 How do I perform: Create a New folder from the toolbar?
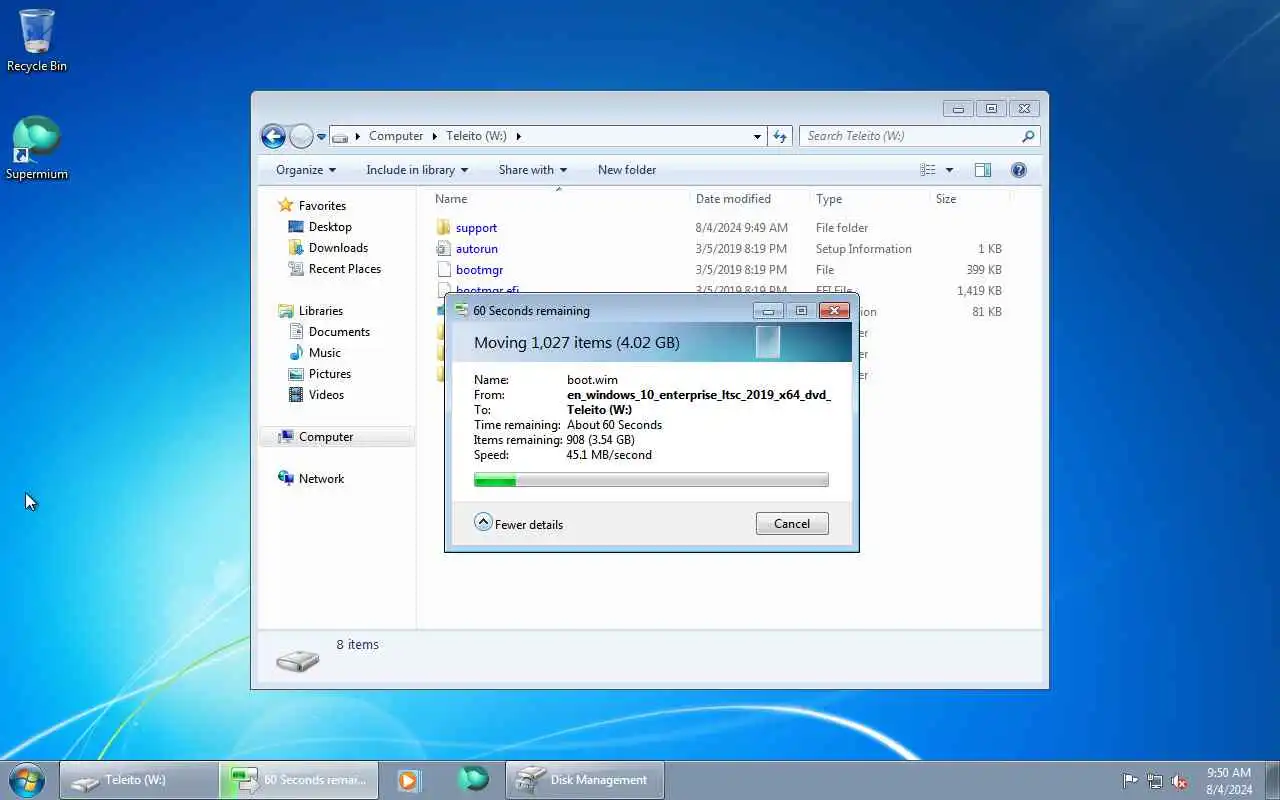pos(627,170)
